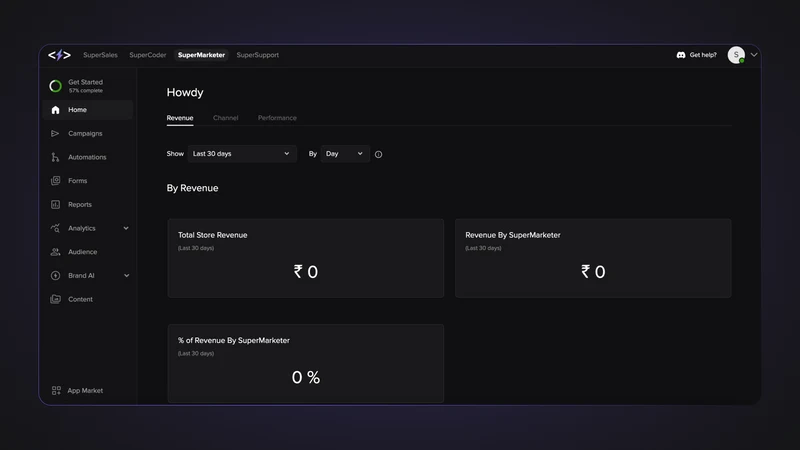Open Audience in the sidebar
This screenshot has height=450, width=800.
point(88,252)
